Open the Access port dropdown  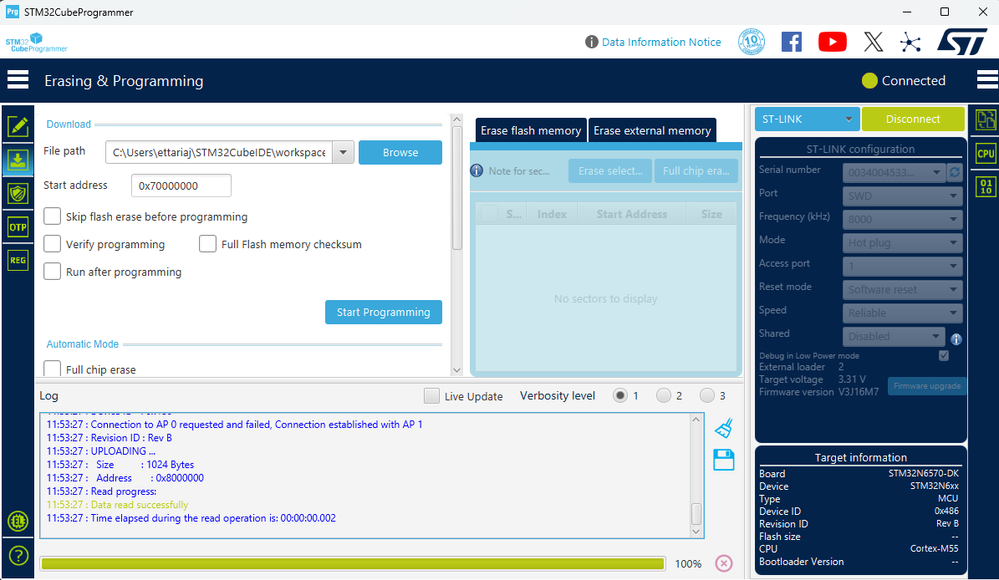[902, 266]
